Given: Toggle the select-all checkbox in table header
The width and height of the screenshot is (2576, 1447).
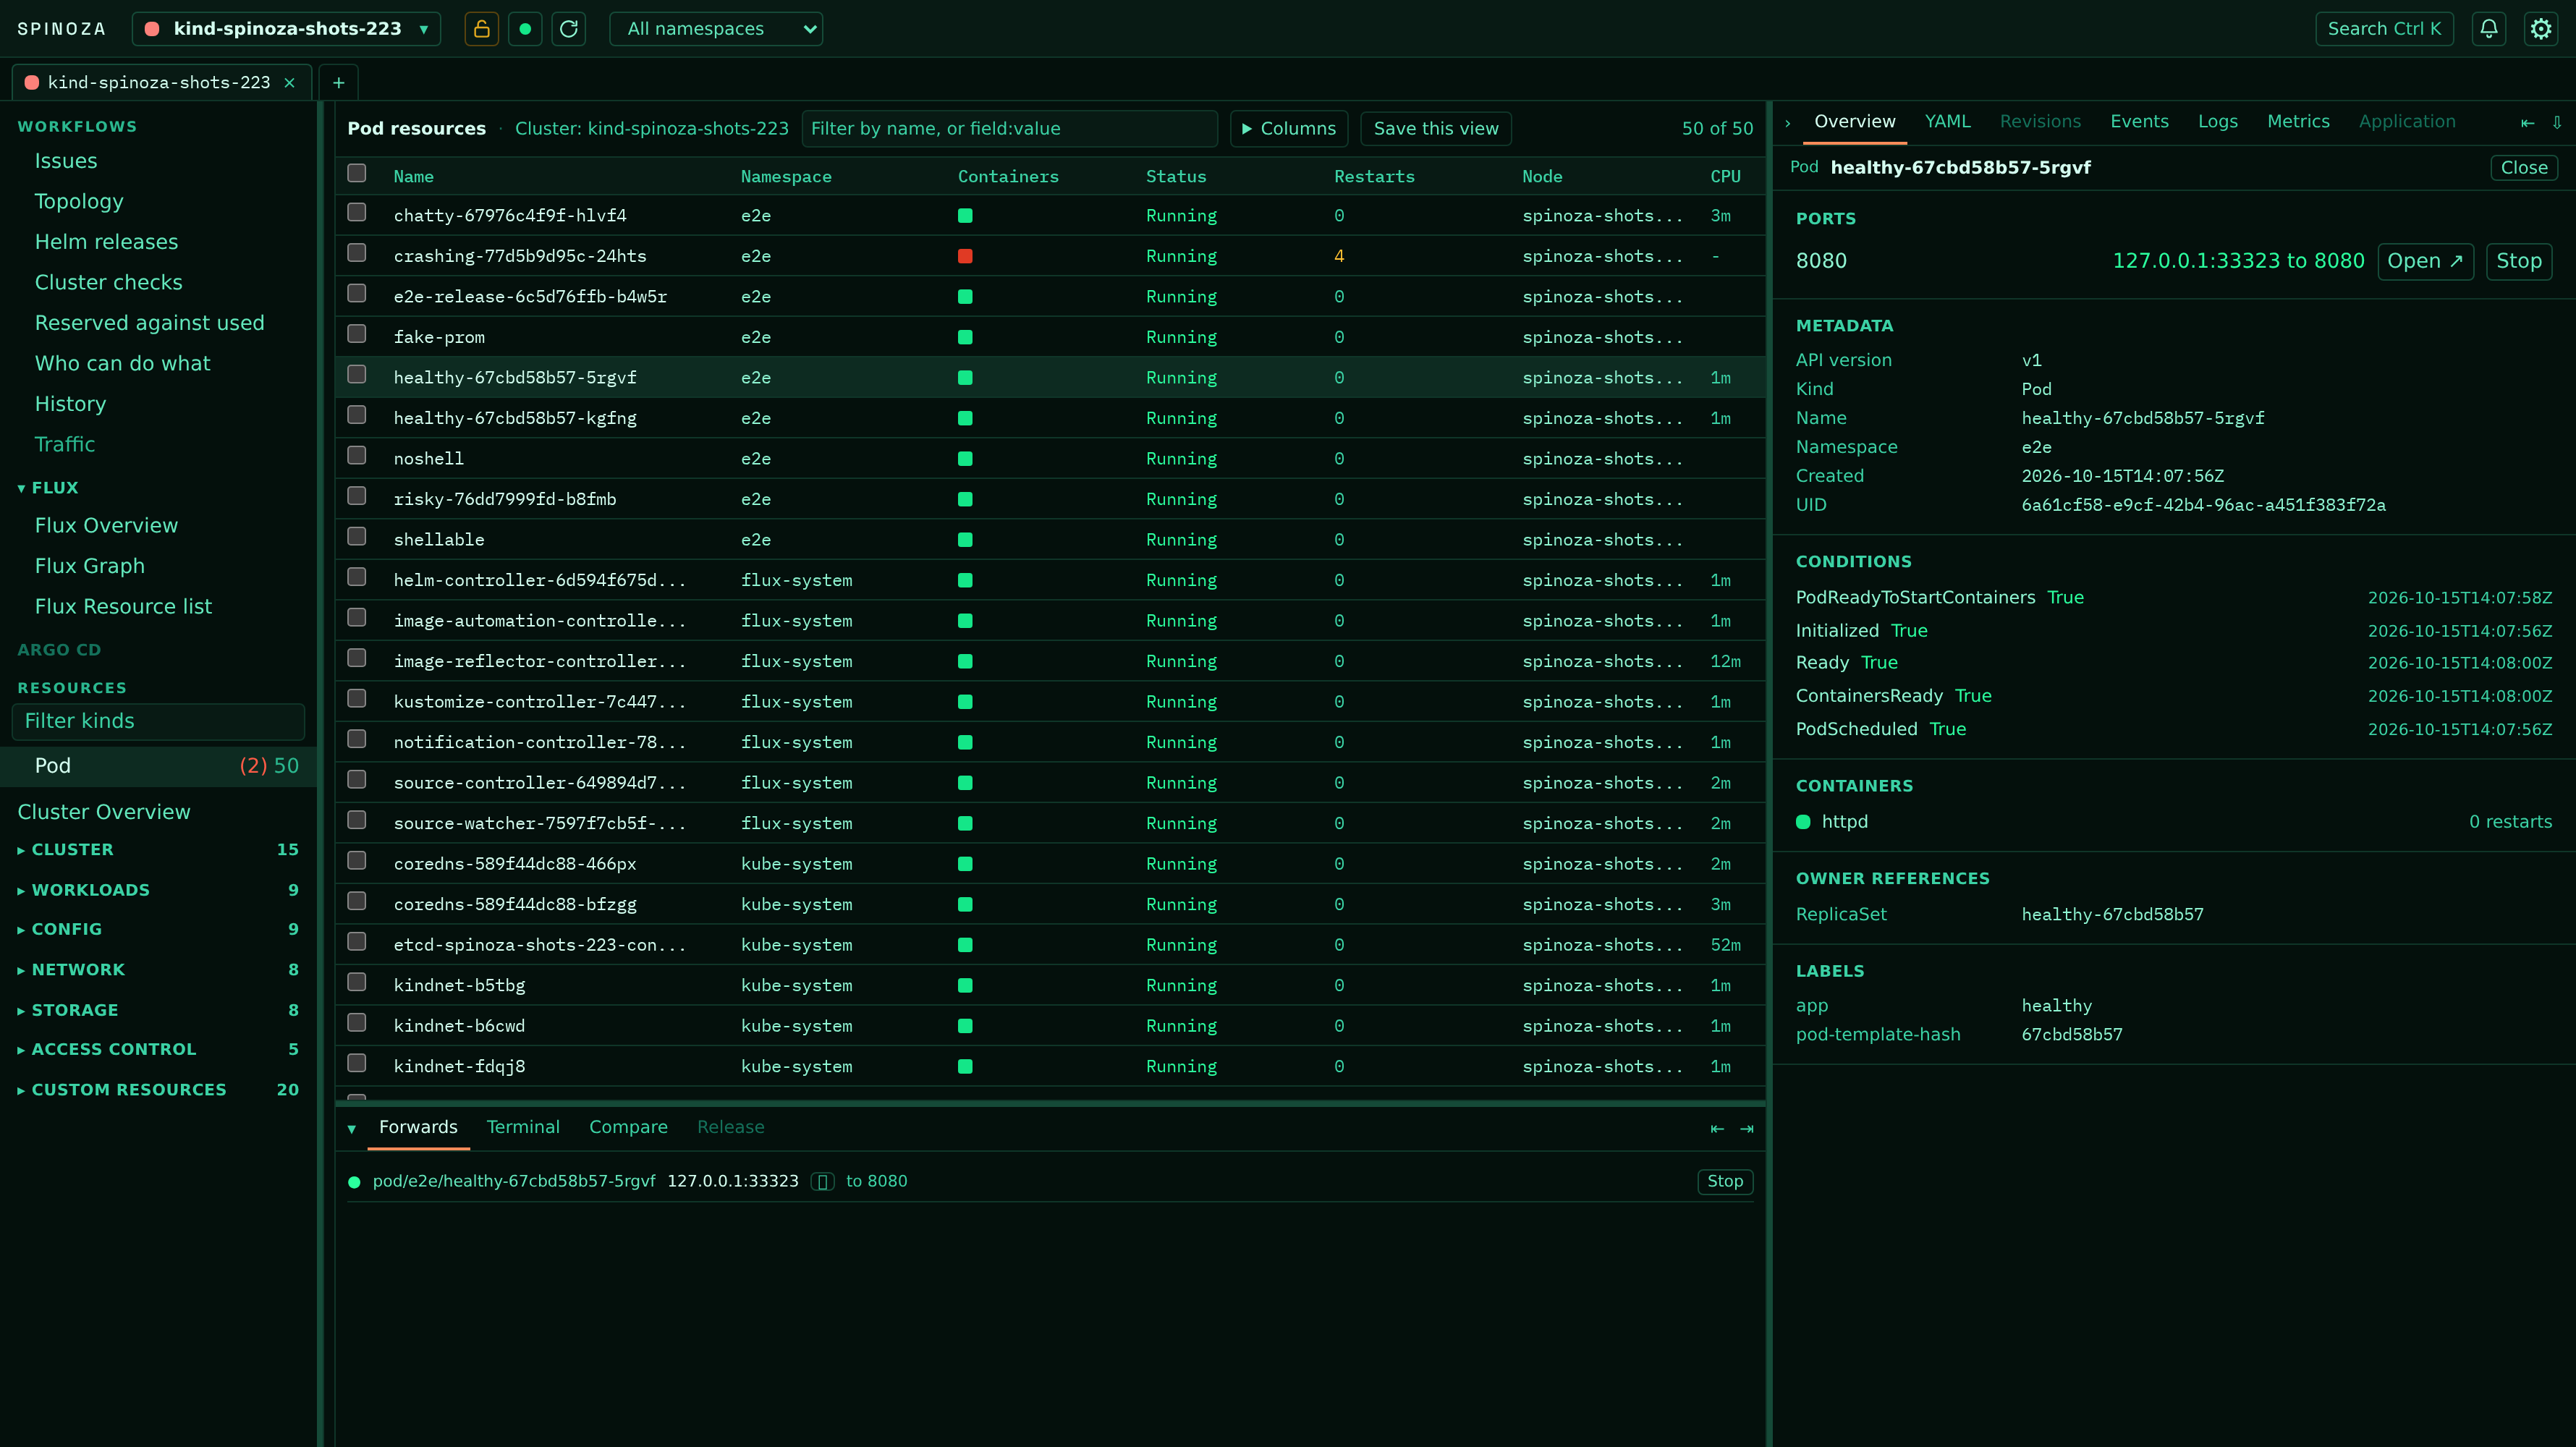Looking at the screenshot, I should pos(357,173).
